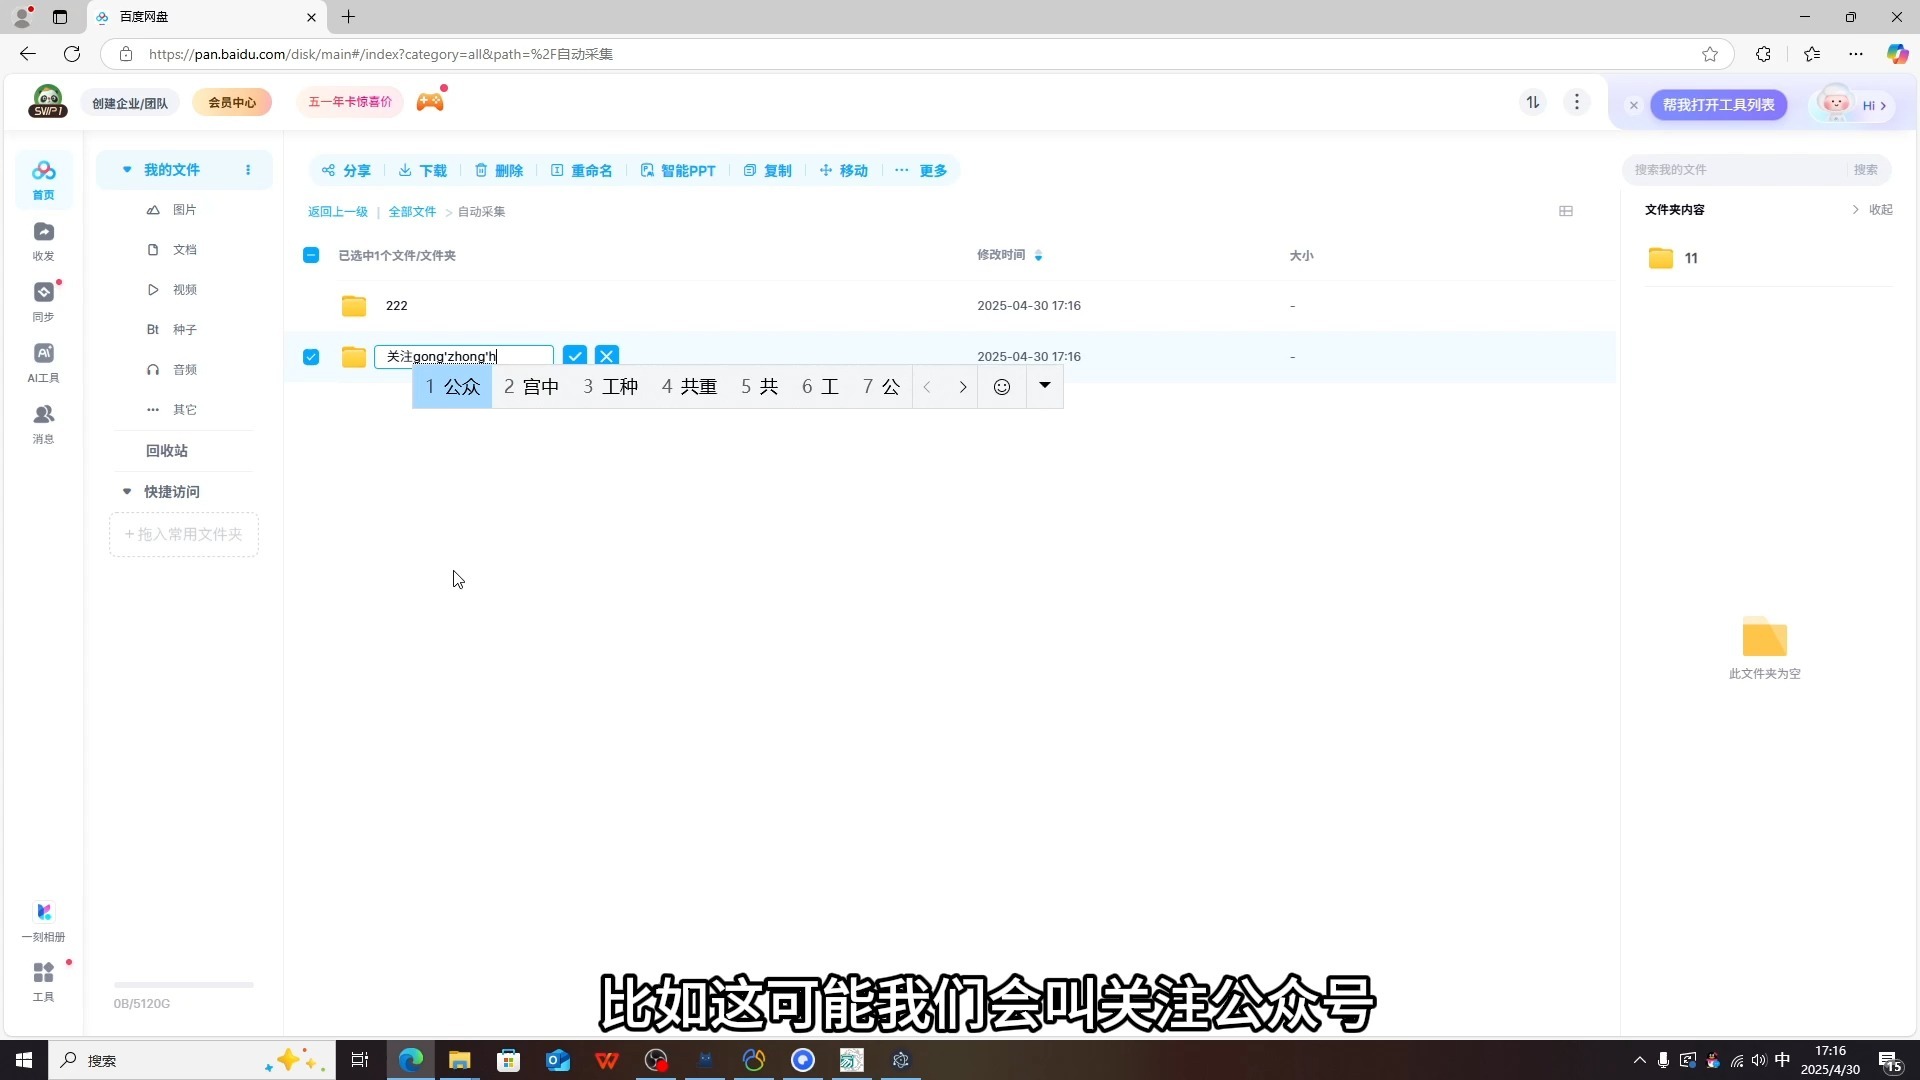Launch 智能PPT from the toolbar
The image size is (1920, 1080).
point(677,170)
